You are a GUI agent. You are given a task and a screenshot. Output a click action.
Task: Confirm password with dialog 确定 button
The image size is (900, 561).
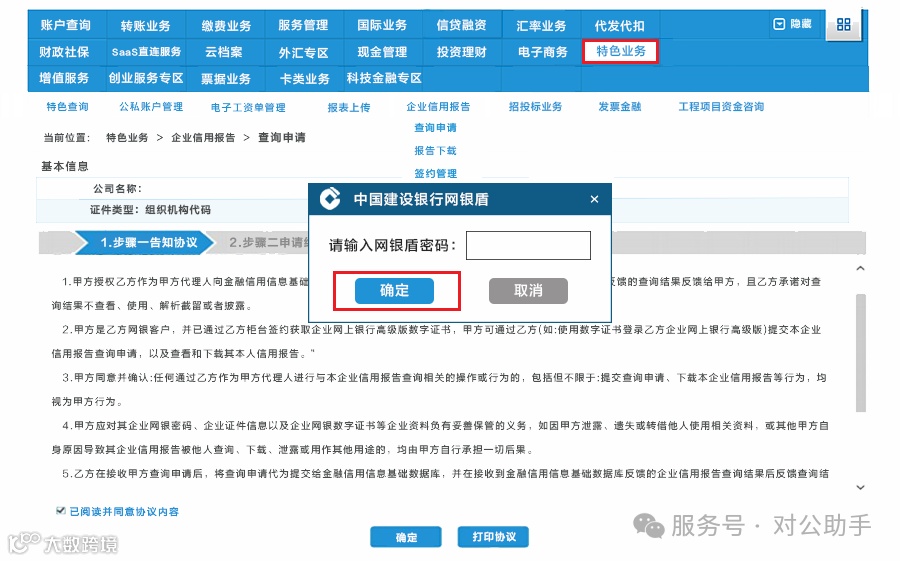(x=394, y=291)
